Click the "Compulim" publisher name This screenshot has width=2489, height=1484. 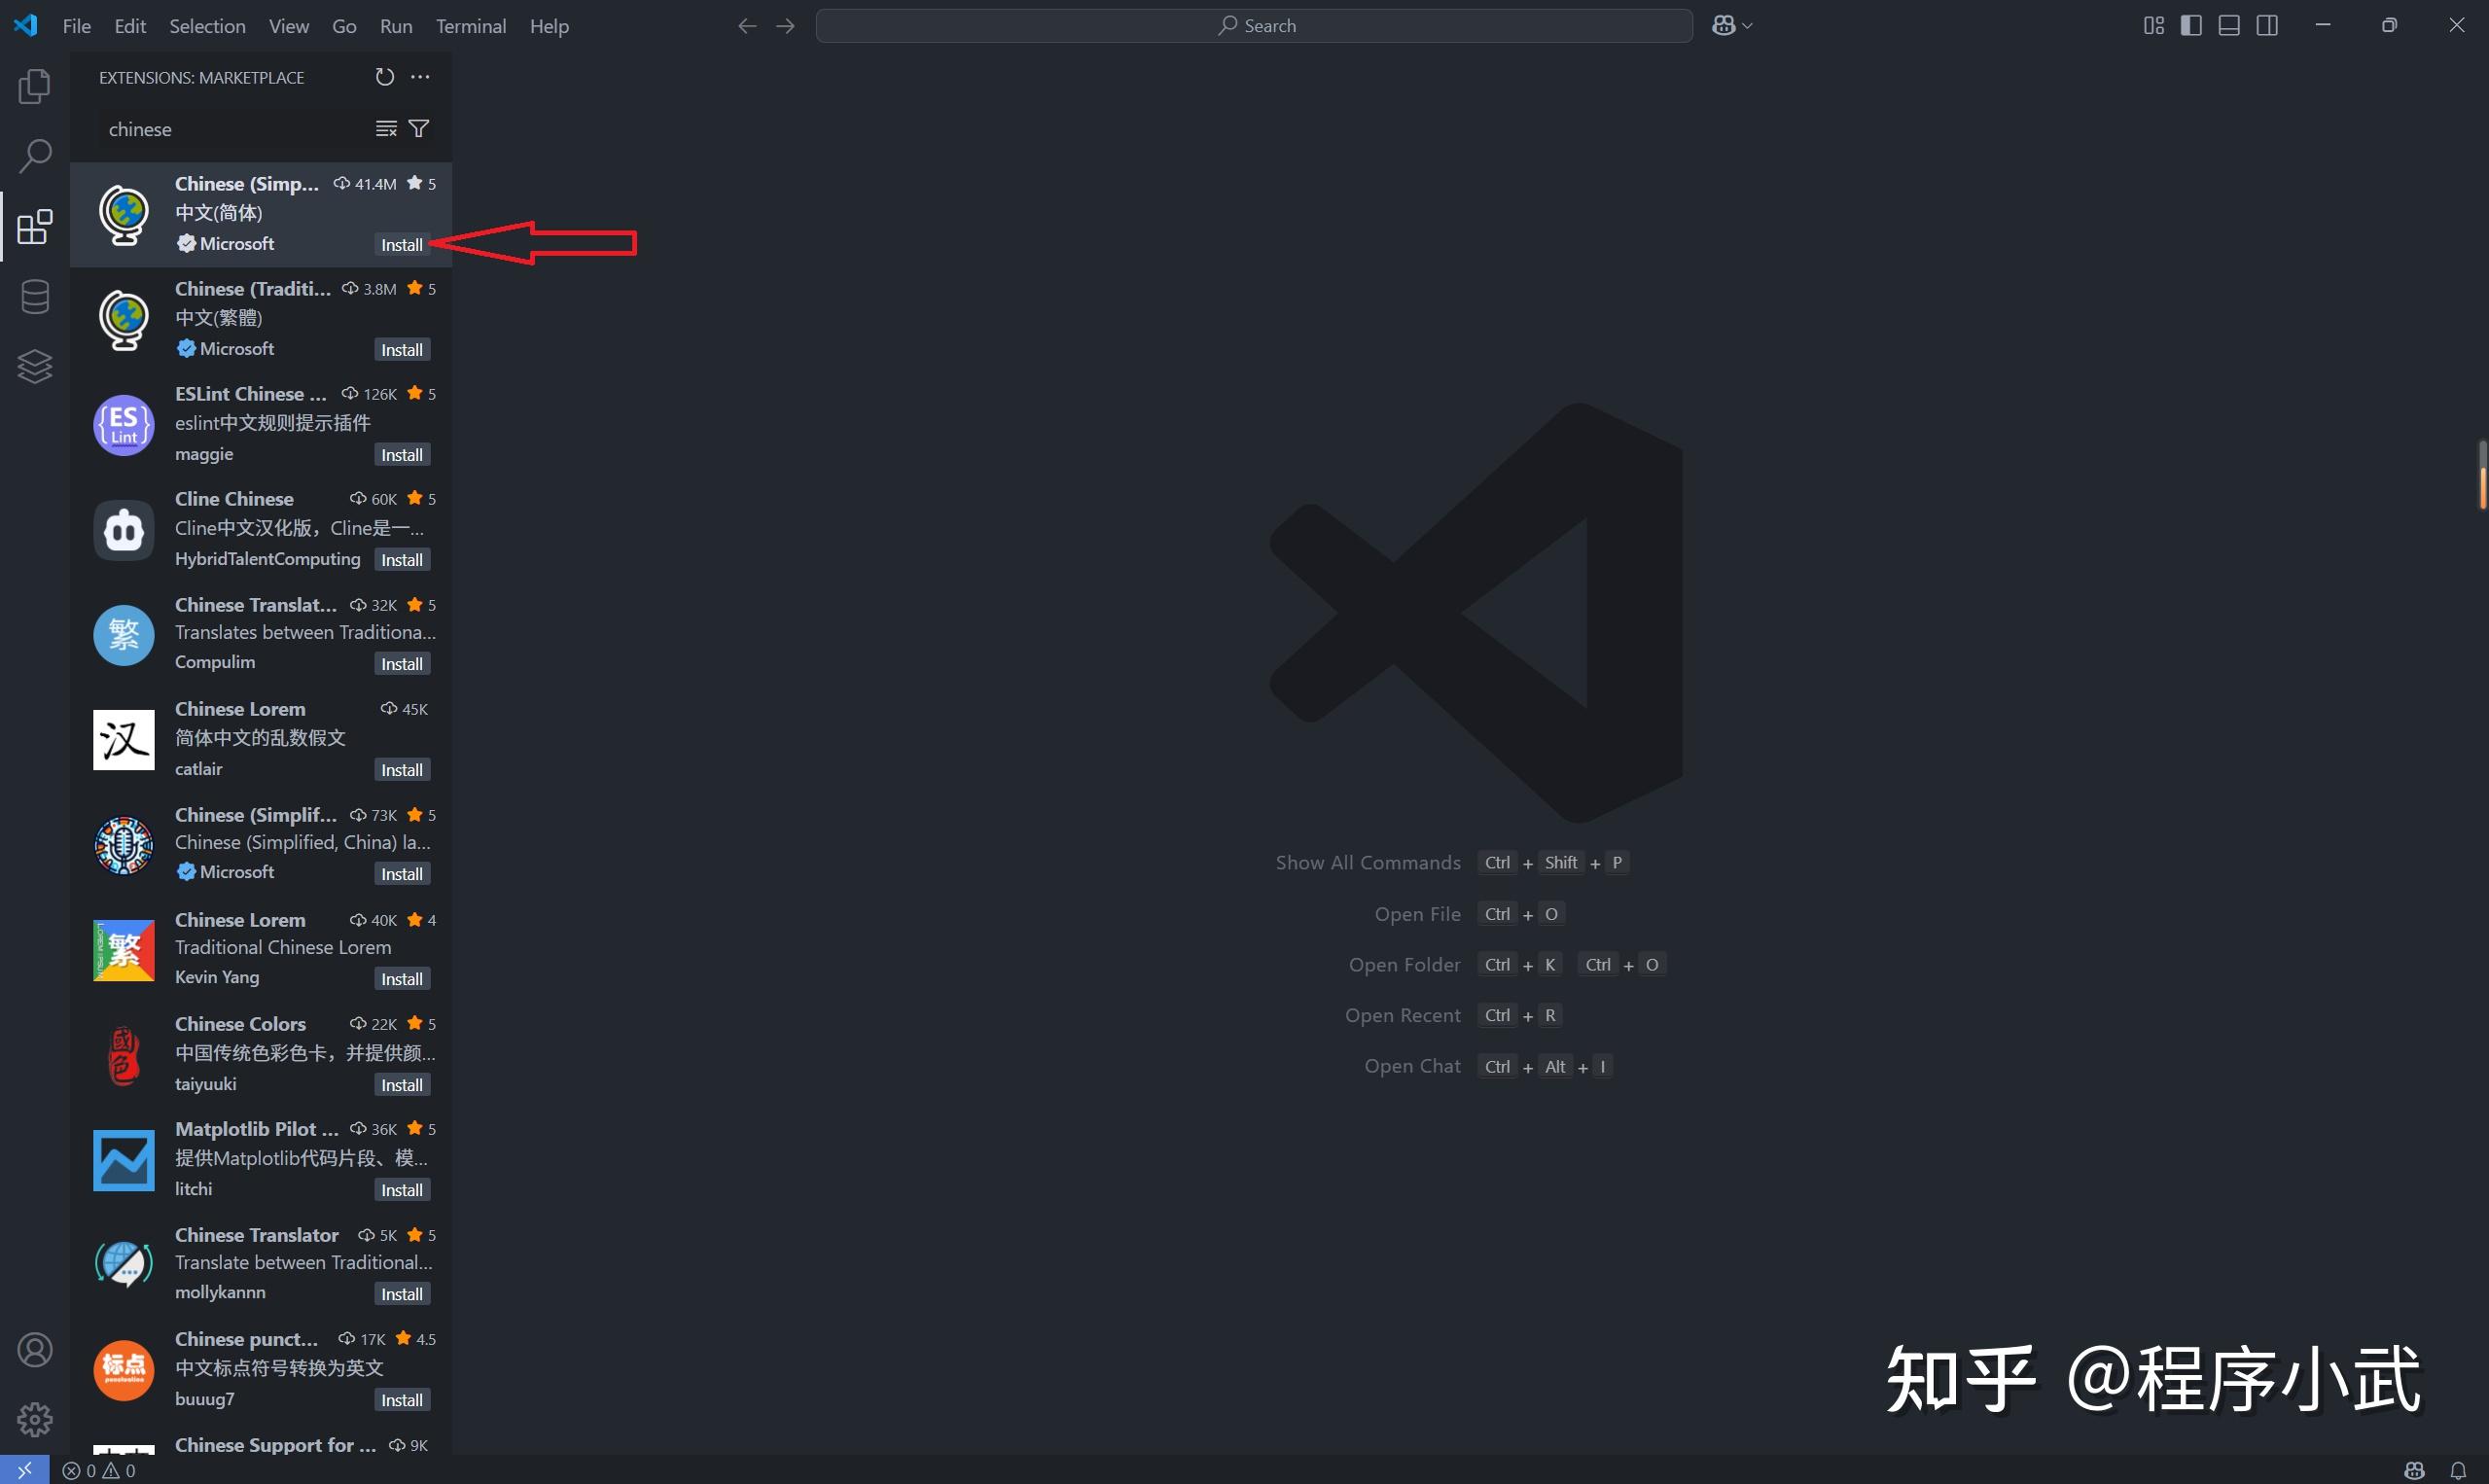[x=215, y=662]
